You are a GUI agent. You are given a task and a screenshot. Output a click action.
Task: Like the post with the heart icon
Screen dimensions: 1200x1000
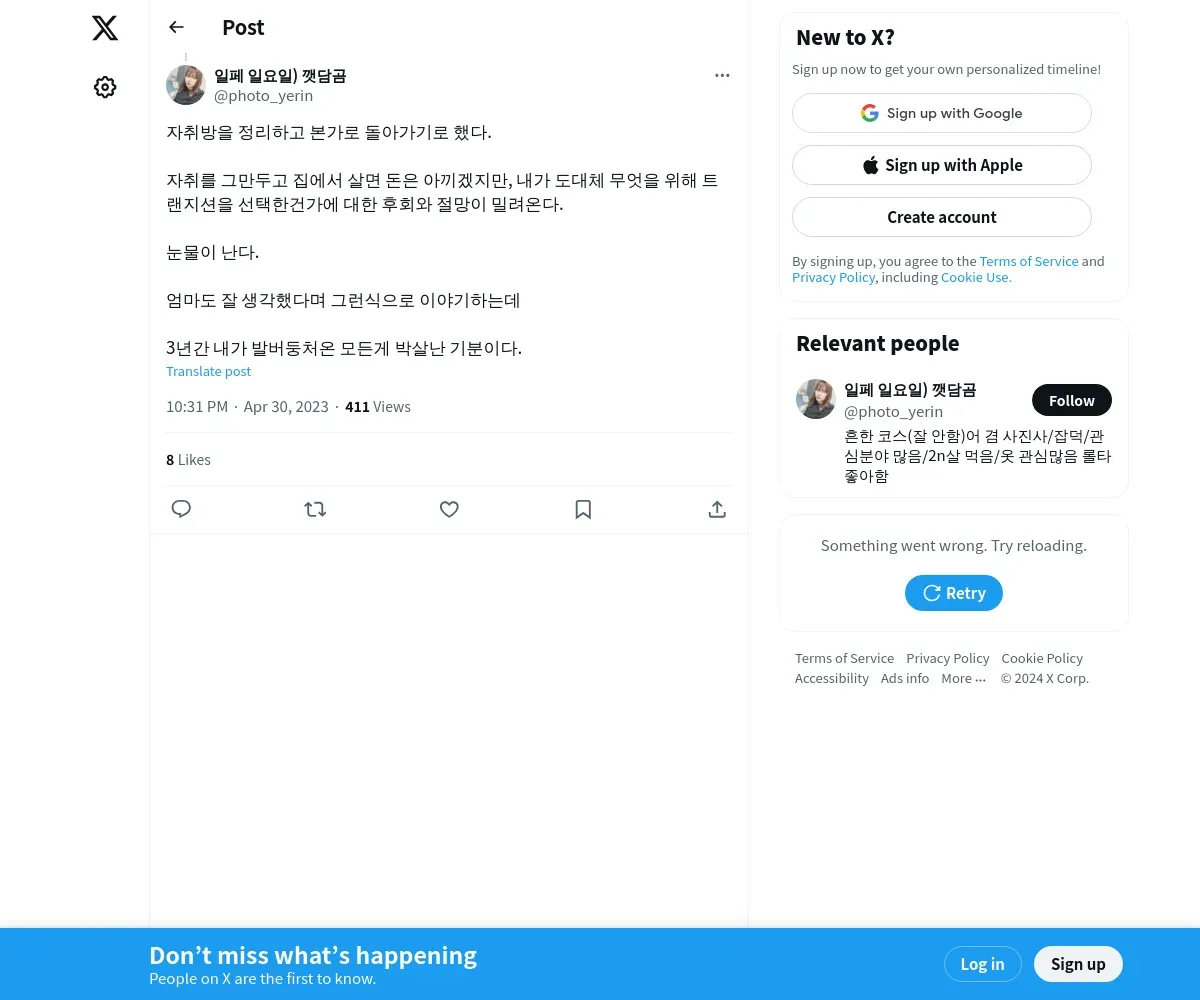pyautogui.click(x=449, y=509)
